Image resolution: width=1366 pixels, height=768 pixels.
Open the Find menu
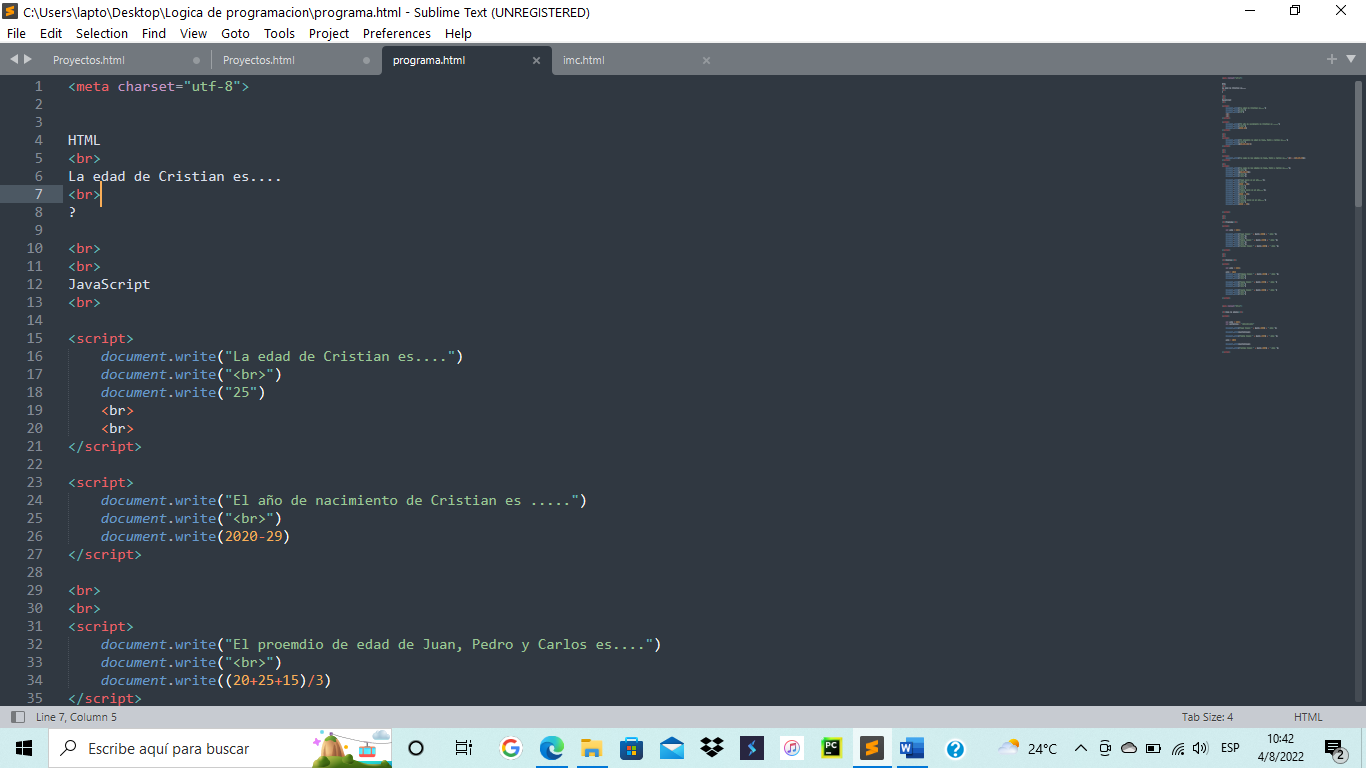click(x=154, y=33)
